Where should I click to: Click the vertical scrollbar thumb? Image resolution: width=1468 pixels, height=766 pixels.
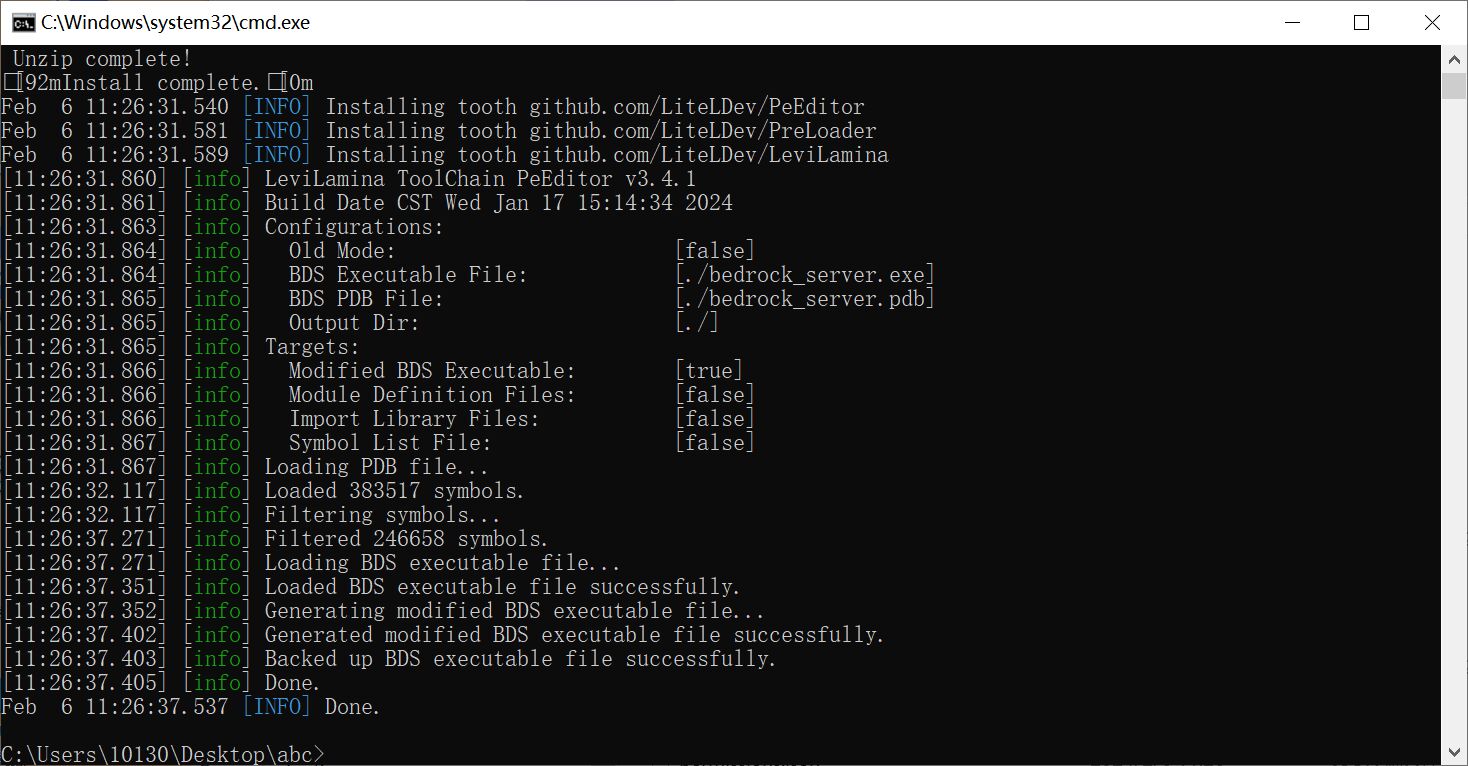(x=1454, y=86)
